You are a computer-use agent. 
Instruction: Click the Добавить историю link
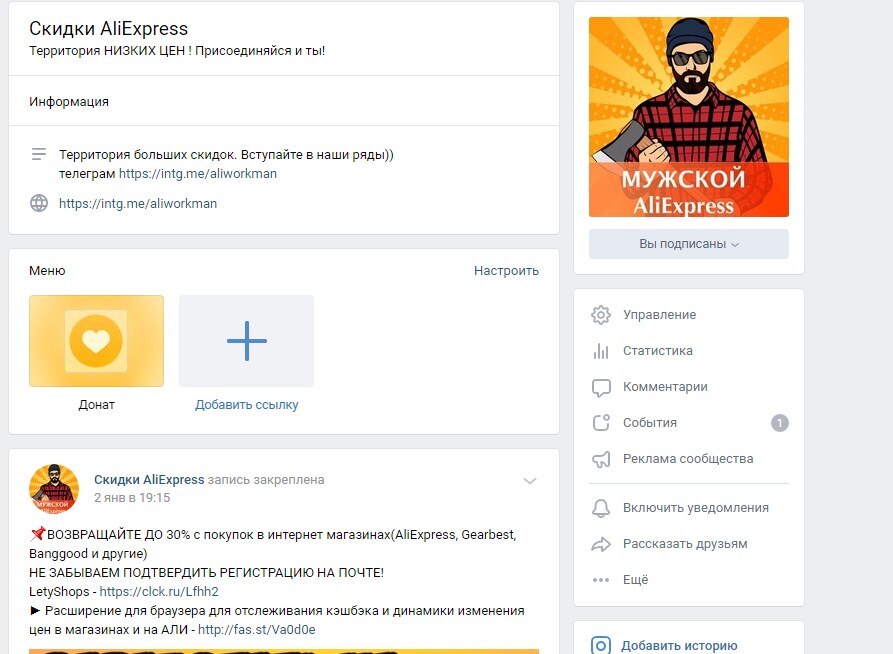tap(679, 645)
